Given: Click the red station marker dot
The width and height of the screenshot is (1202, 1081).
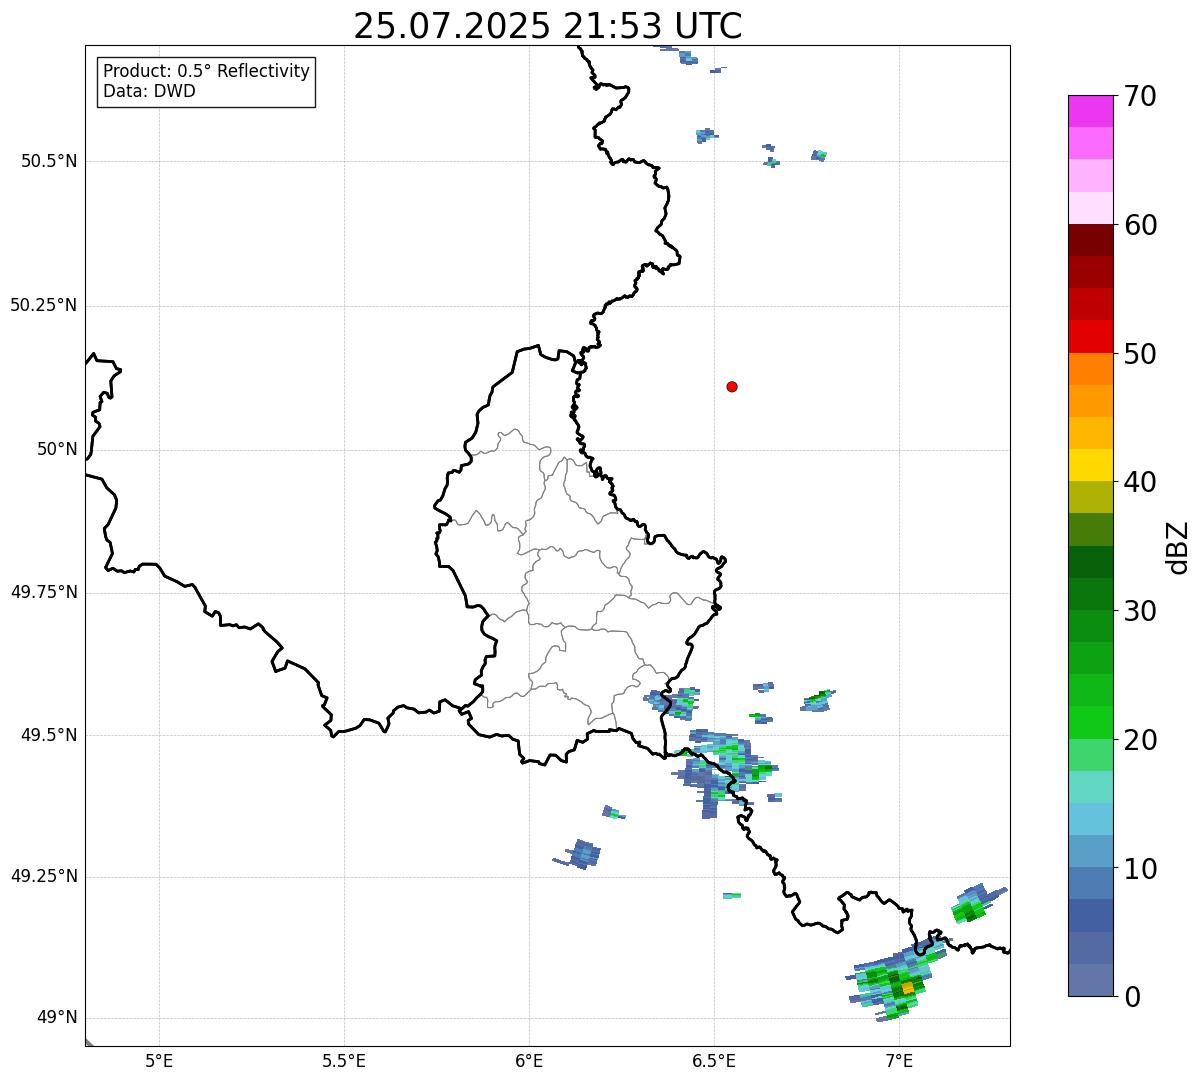Looking at the screenshot, I should [732, 386].
